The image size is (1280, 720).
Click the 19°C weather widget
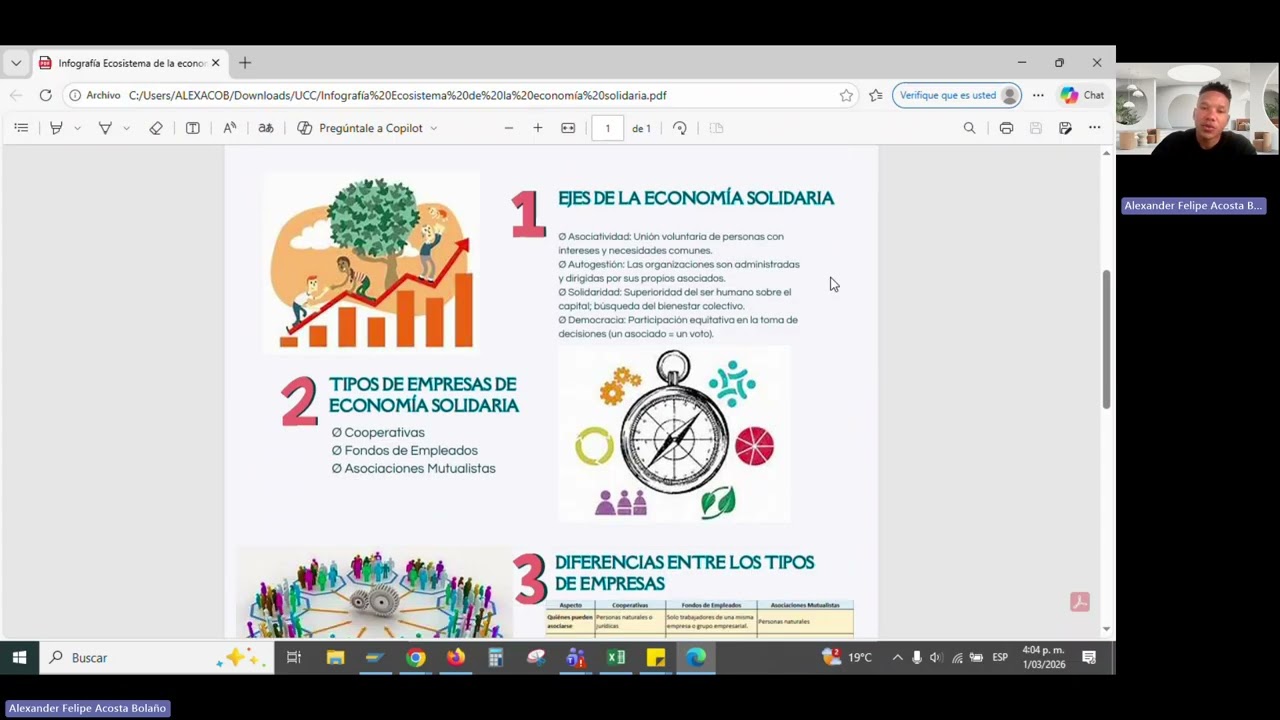coord(847,657)
